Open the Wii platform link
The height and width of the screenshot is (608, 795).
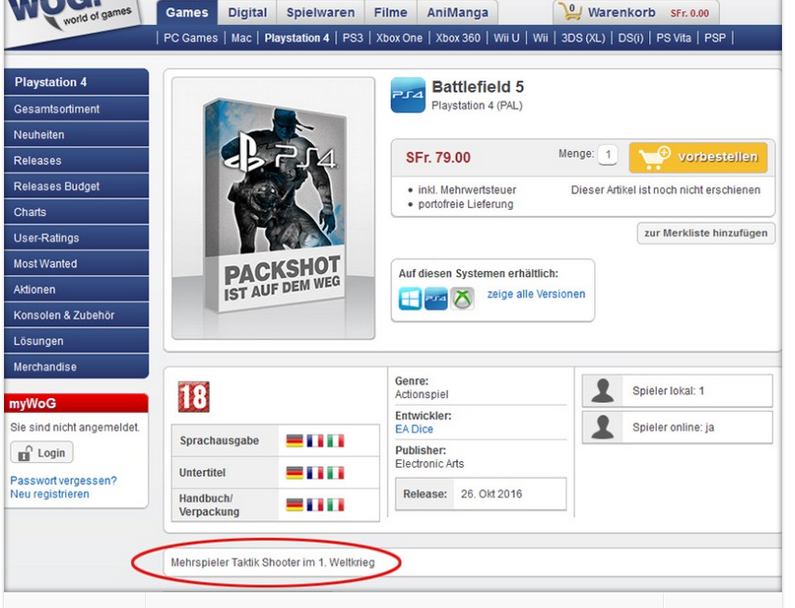(x=540, y=38)
